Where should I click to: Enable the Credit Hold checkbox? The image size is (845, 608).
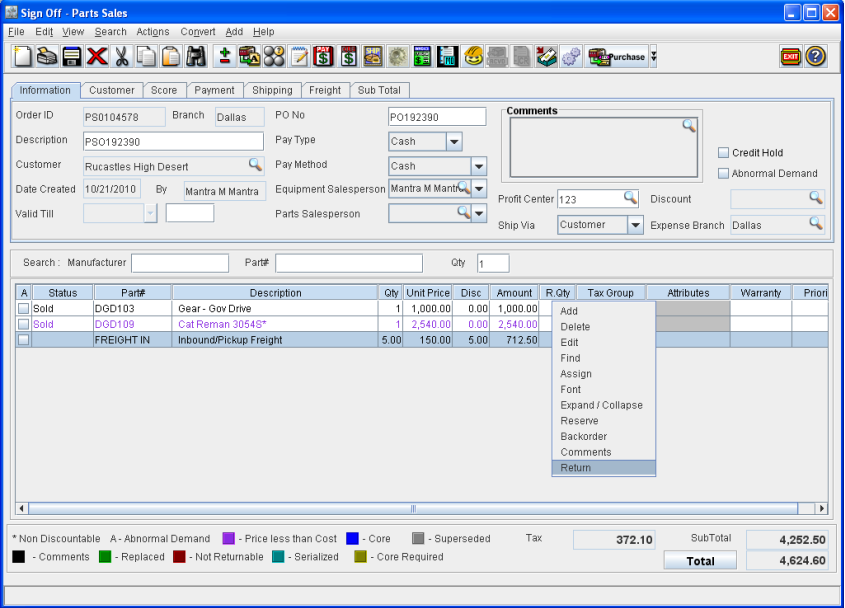723,153
